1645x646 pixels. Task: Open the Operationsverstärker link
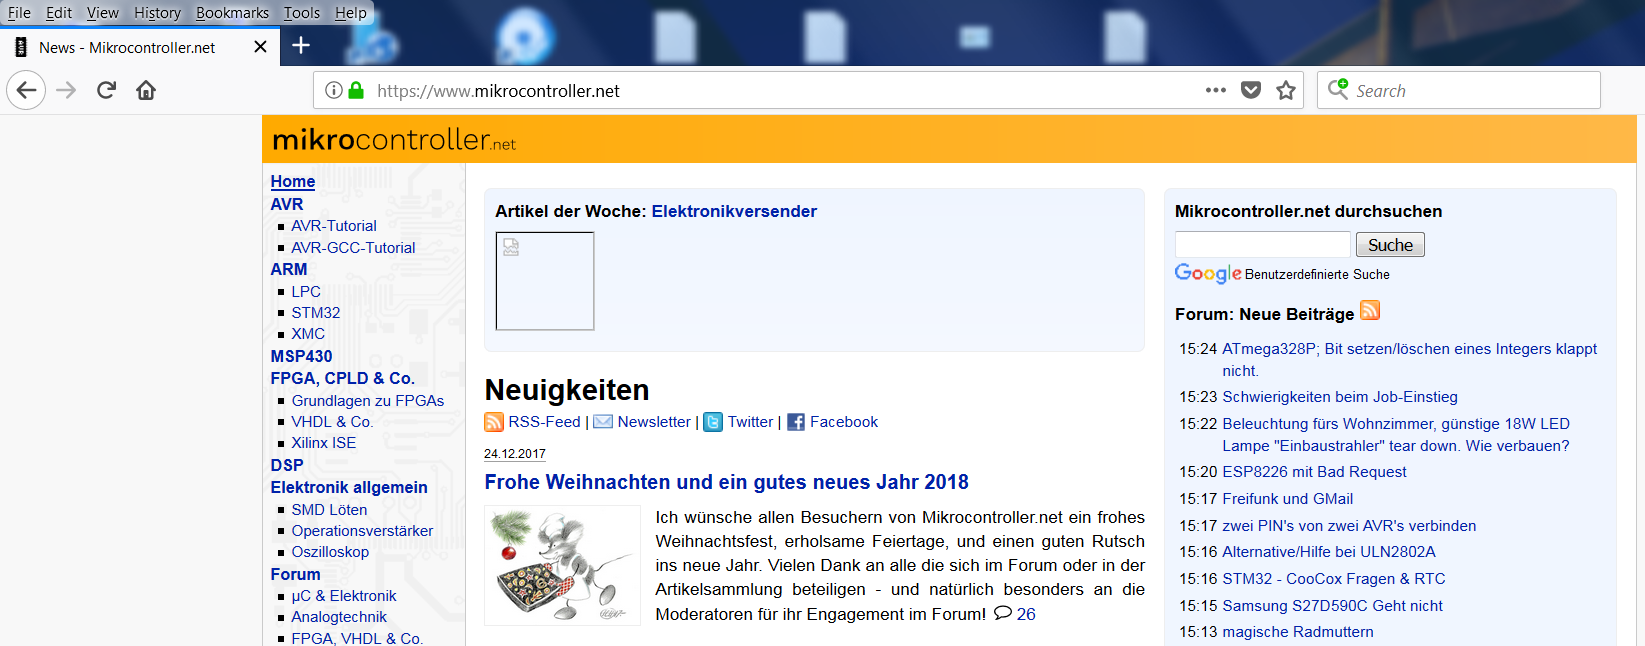(362, 531)
